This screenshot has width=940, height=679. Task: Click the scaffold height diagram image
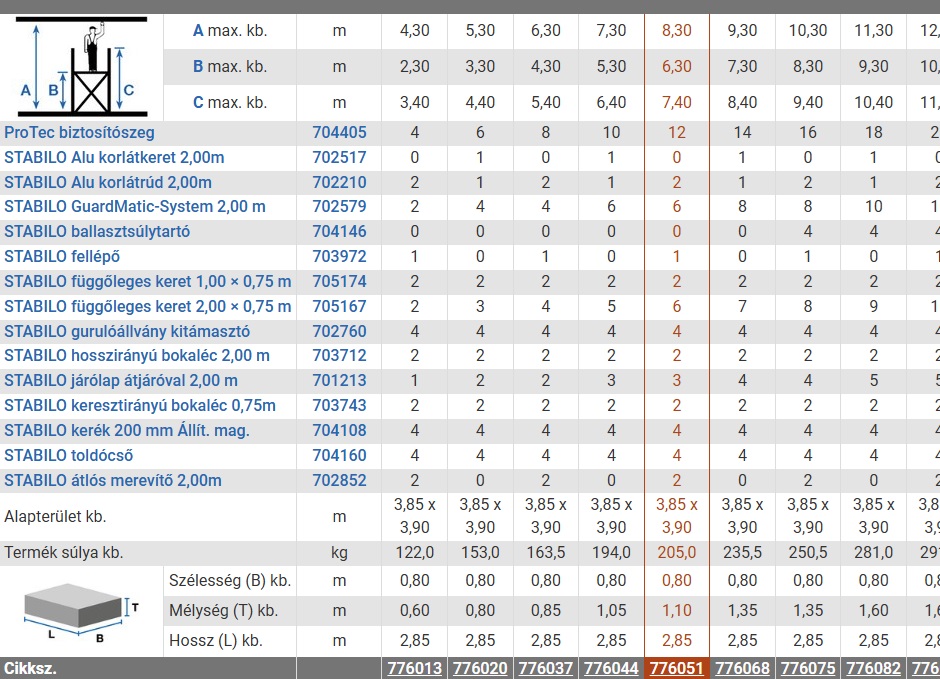(81, 67)
